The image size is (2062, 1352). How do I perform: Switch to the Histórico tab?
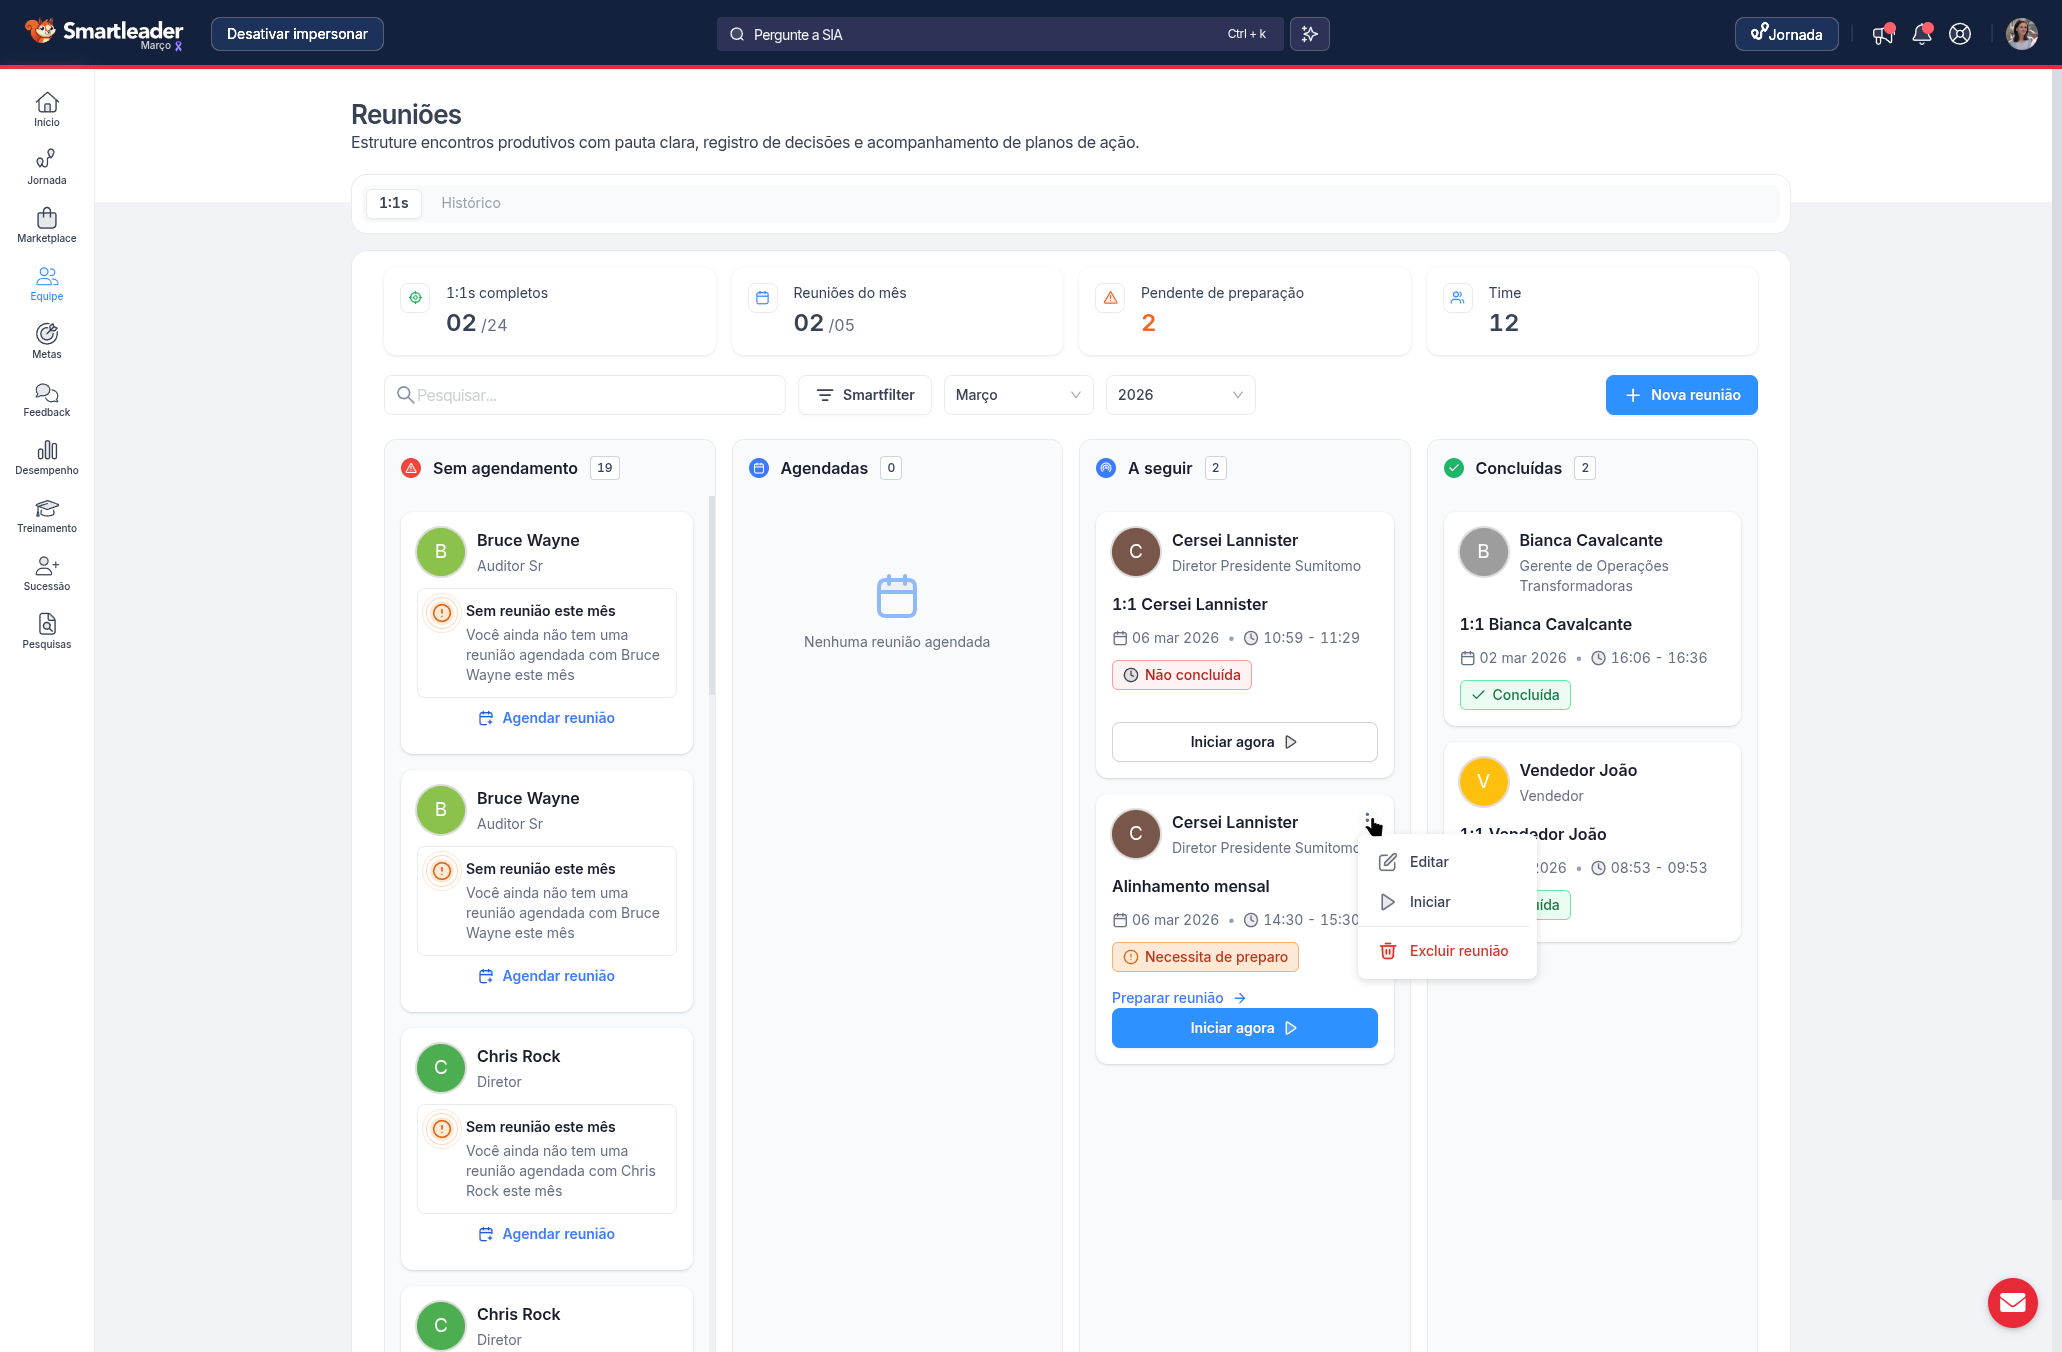[471, 203]
